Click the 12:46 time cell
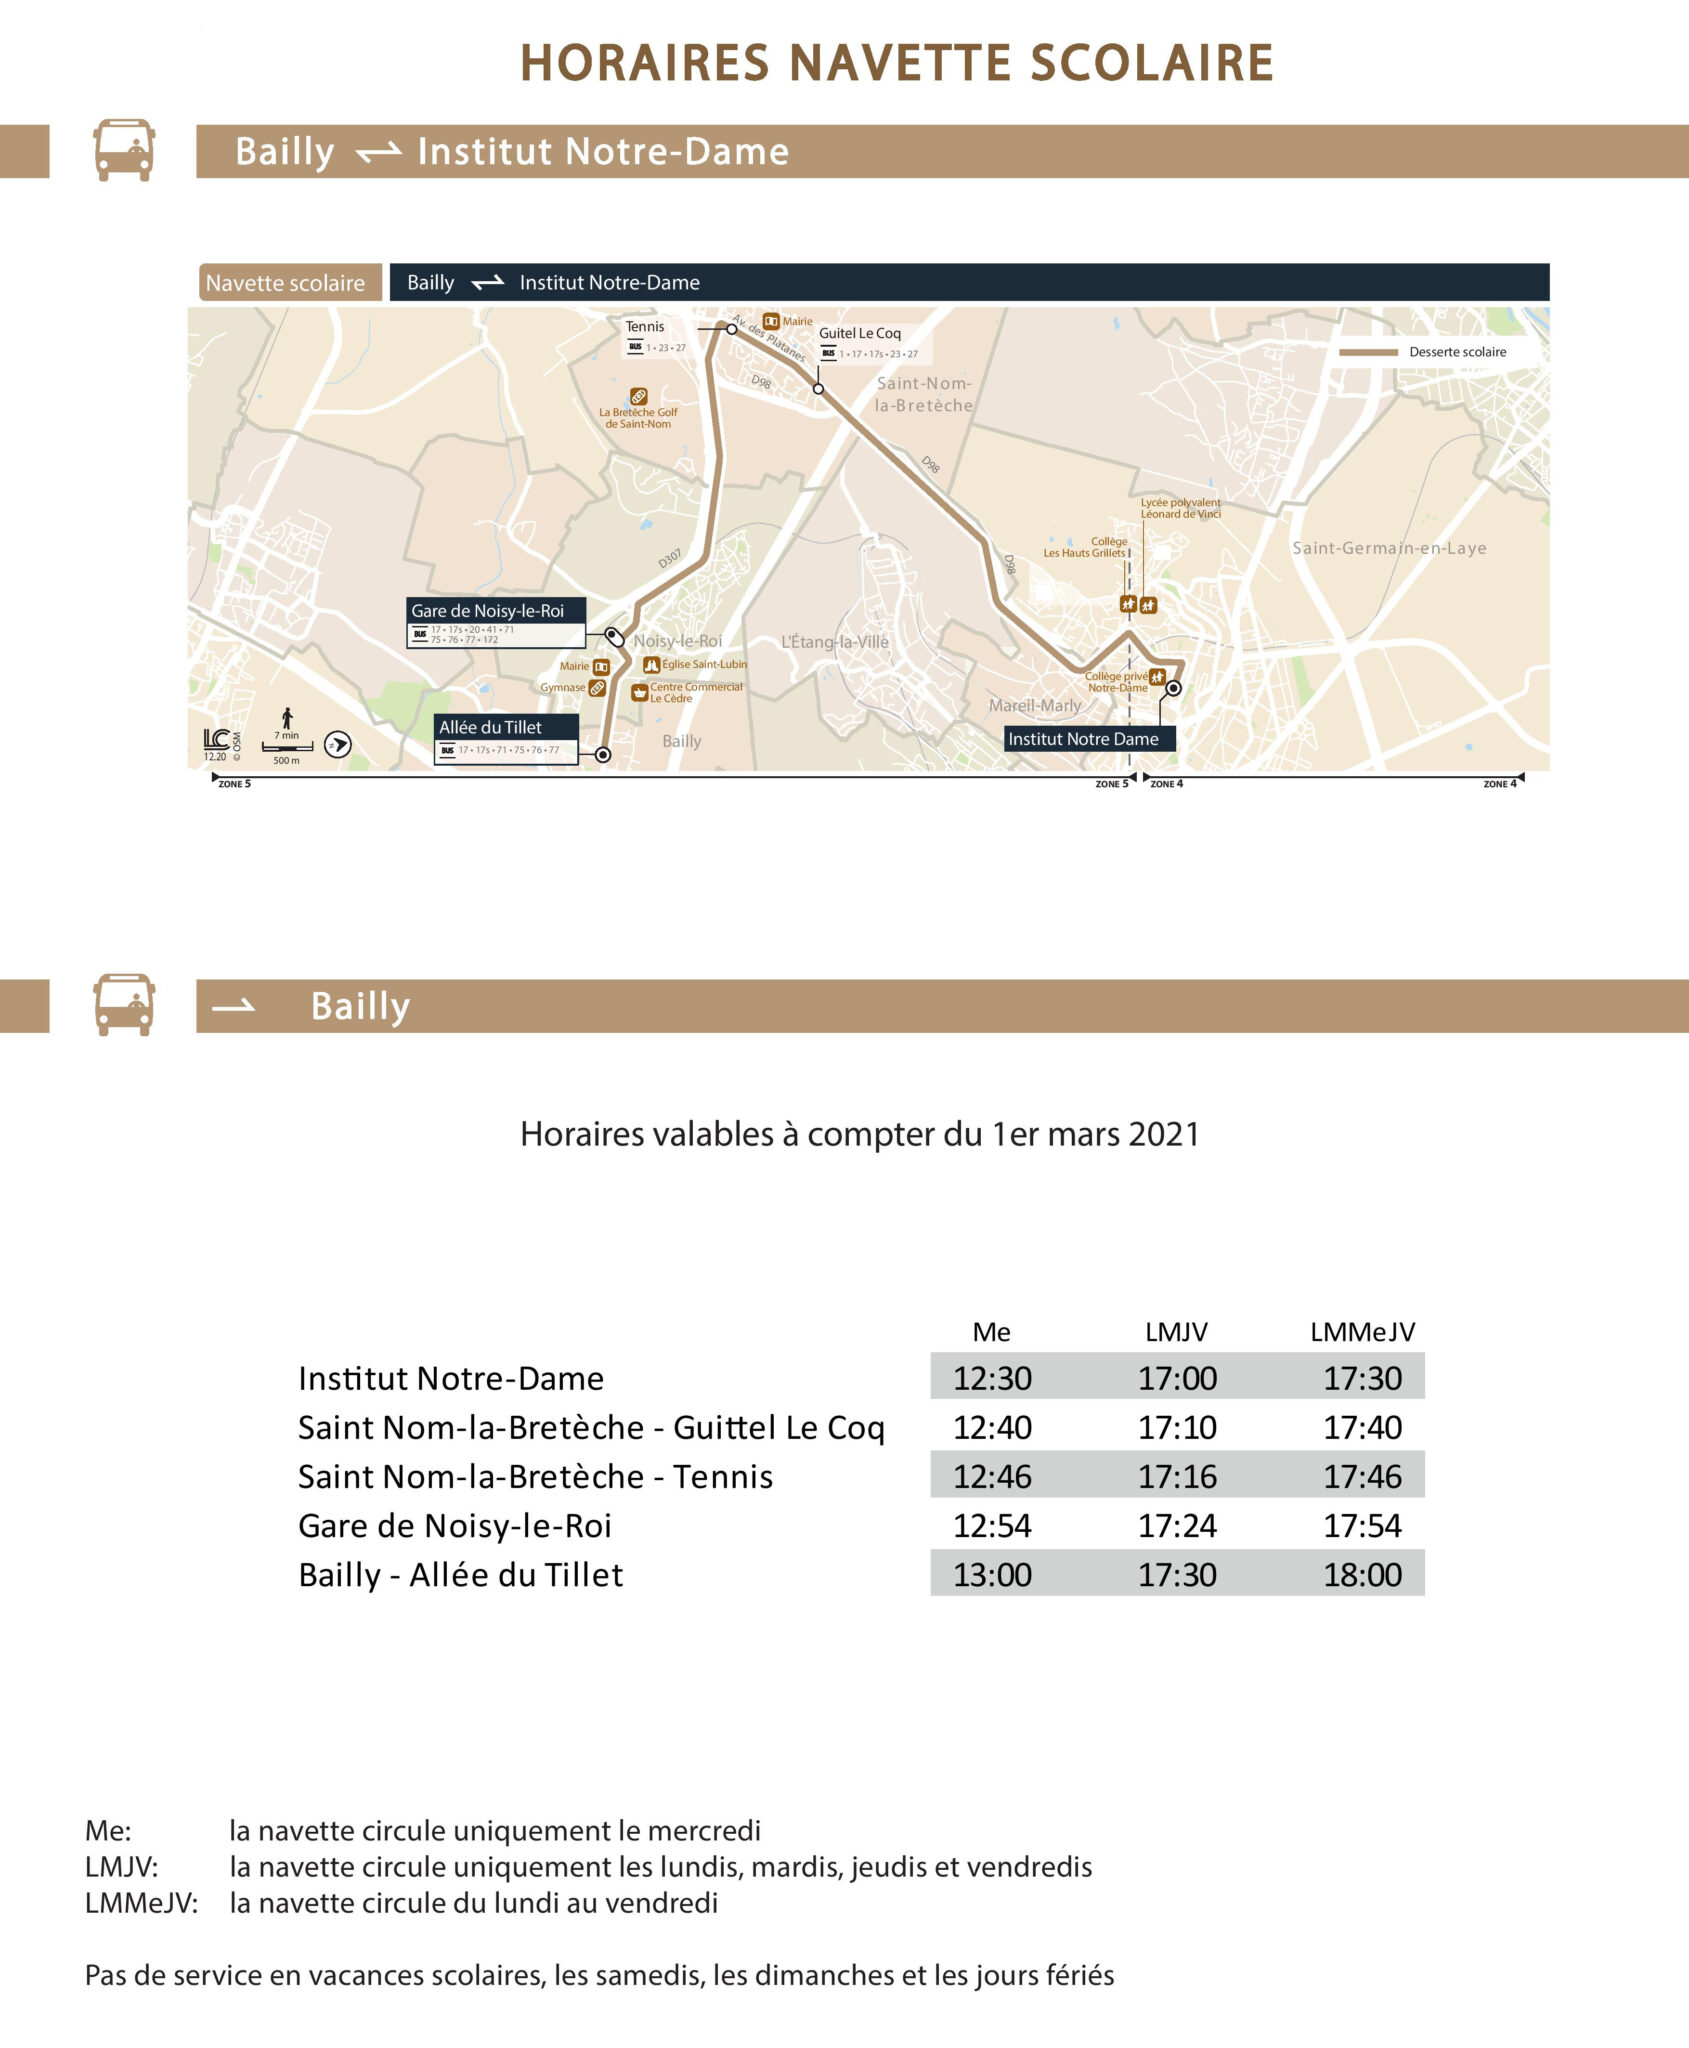 point(992,1476)
